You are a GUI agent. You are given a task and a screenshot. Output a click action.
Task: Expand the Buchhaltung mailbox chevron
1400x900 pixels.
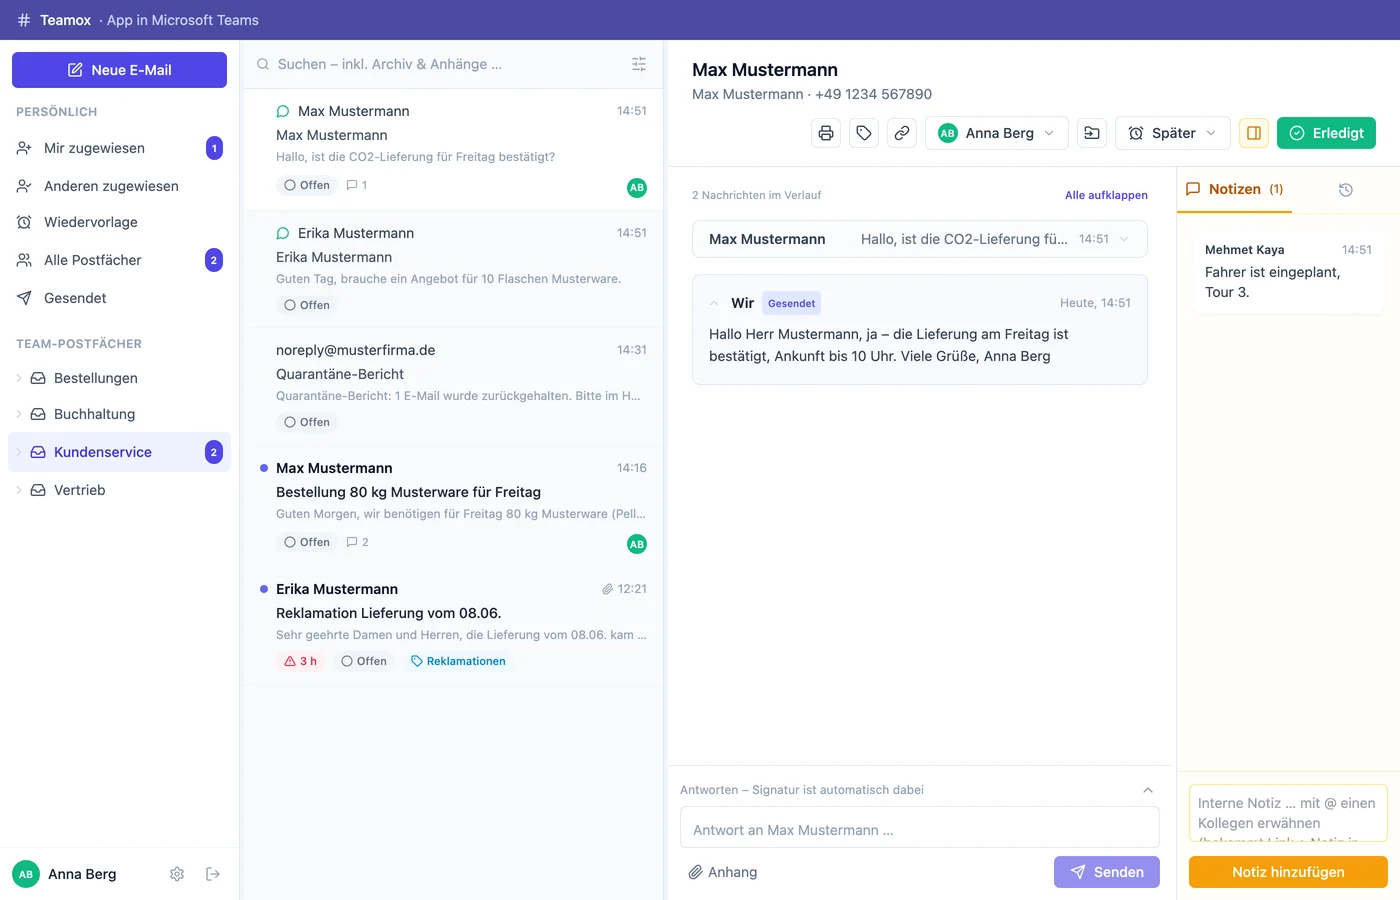19,414
